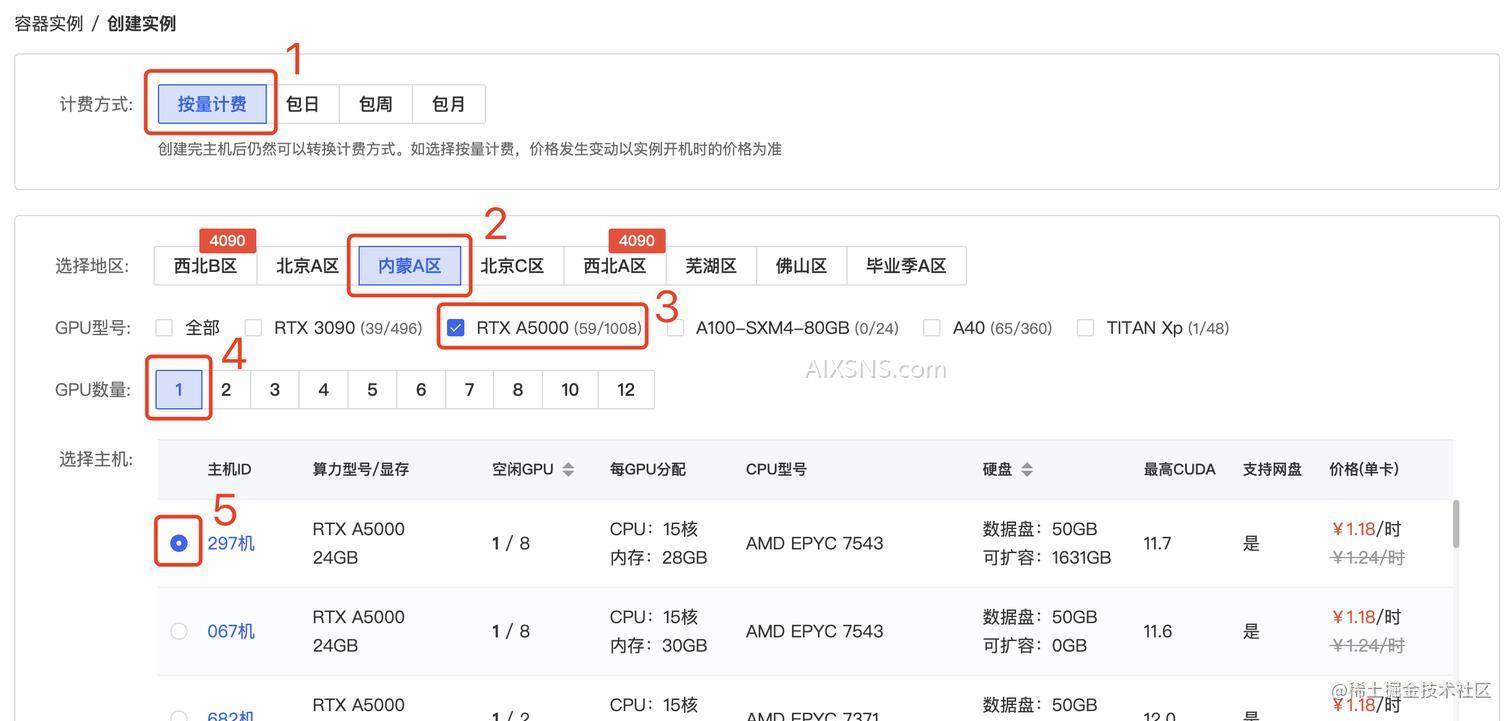Viewport: 1512px width, 721px height.
Task: Set GPU数量 to 2
Action: pos(225,389)
